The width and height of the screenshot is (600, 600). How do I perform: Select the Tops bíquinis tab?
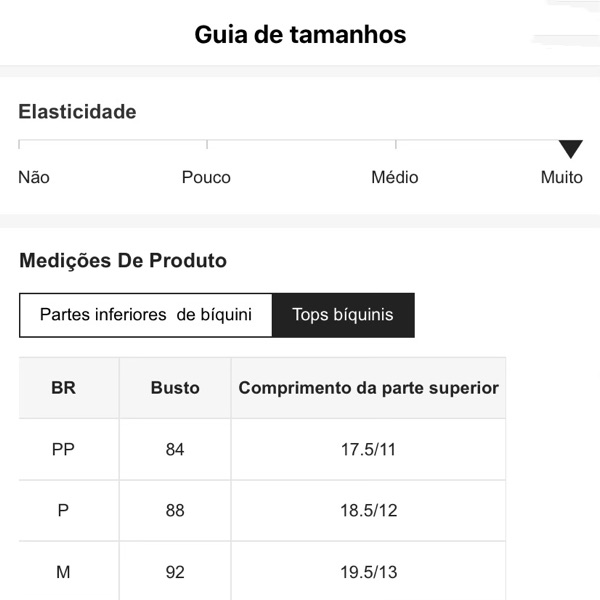(343, 315)
